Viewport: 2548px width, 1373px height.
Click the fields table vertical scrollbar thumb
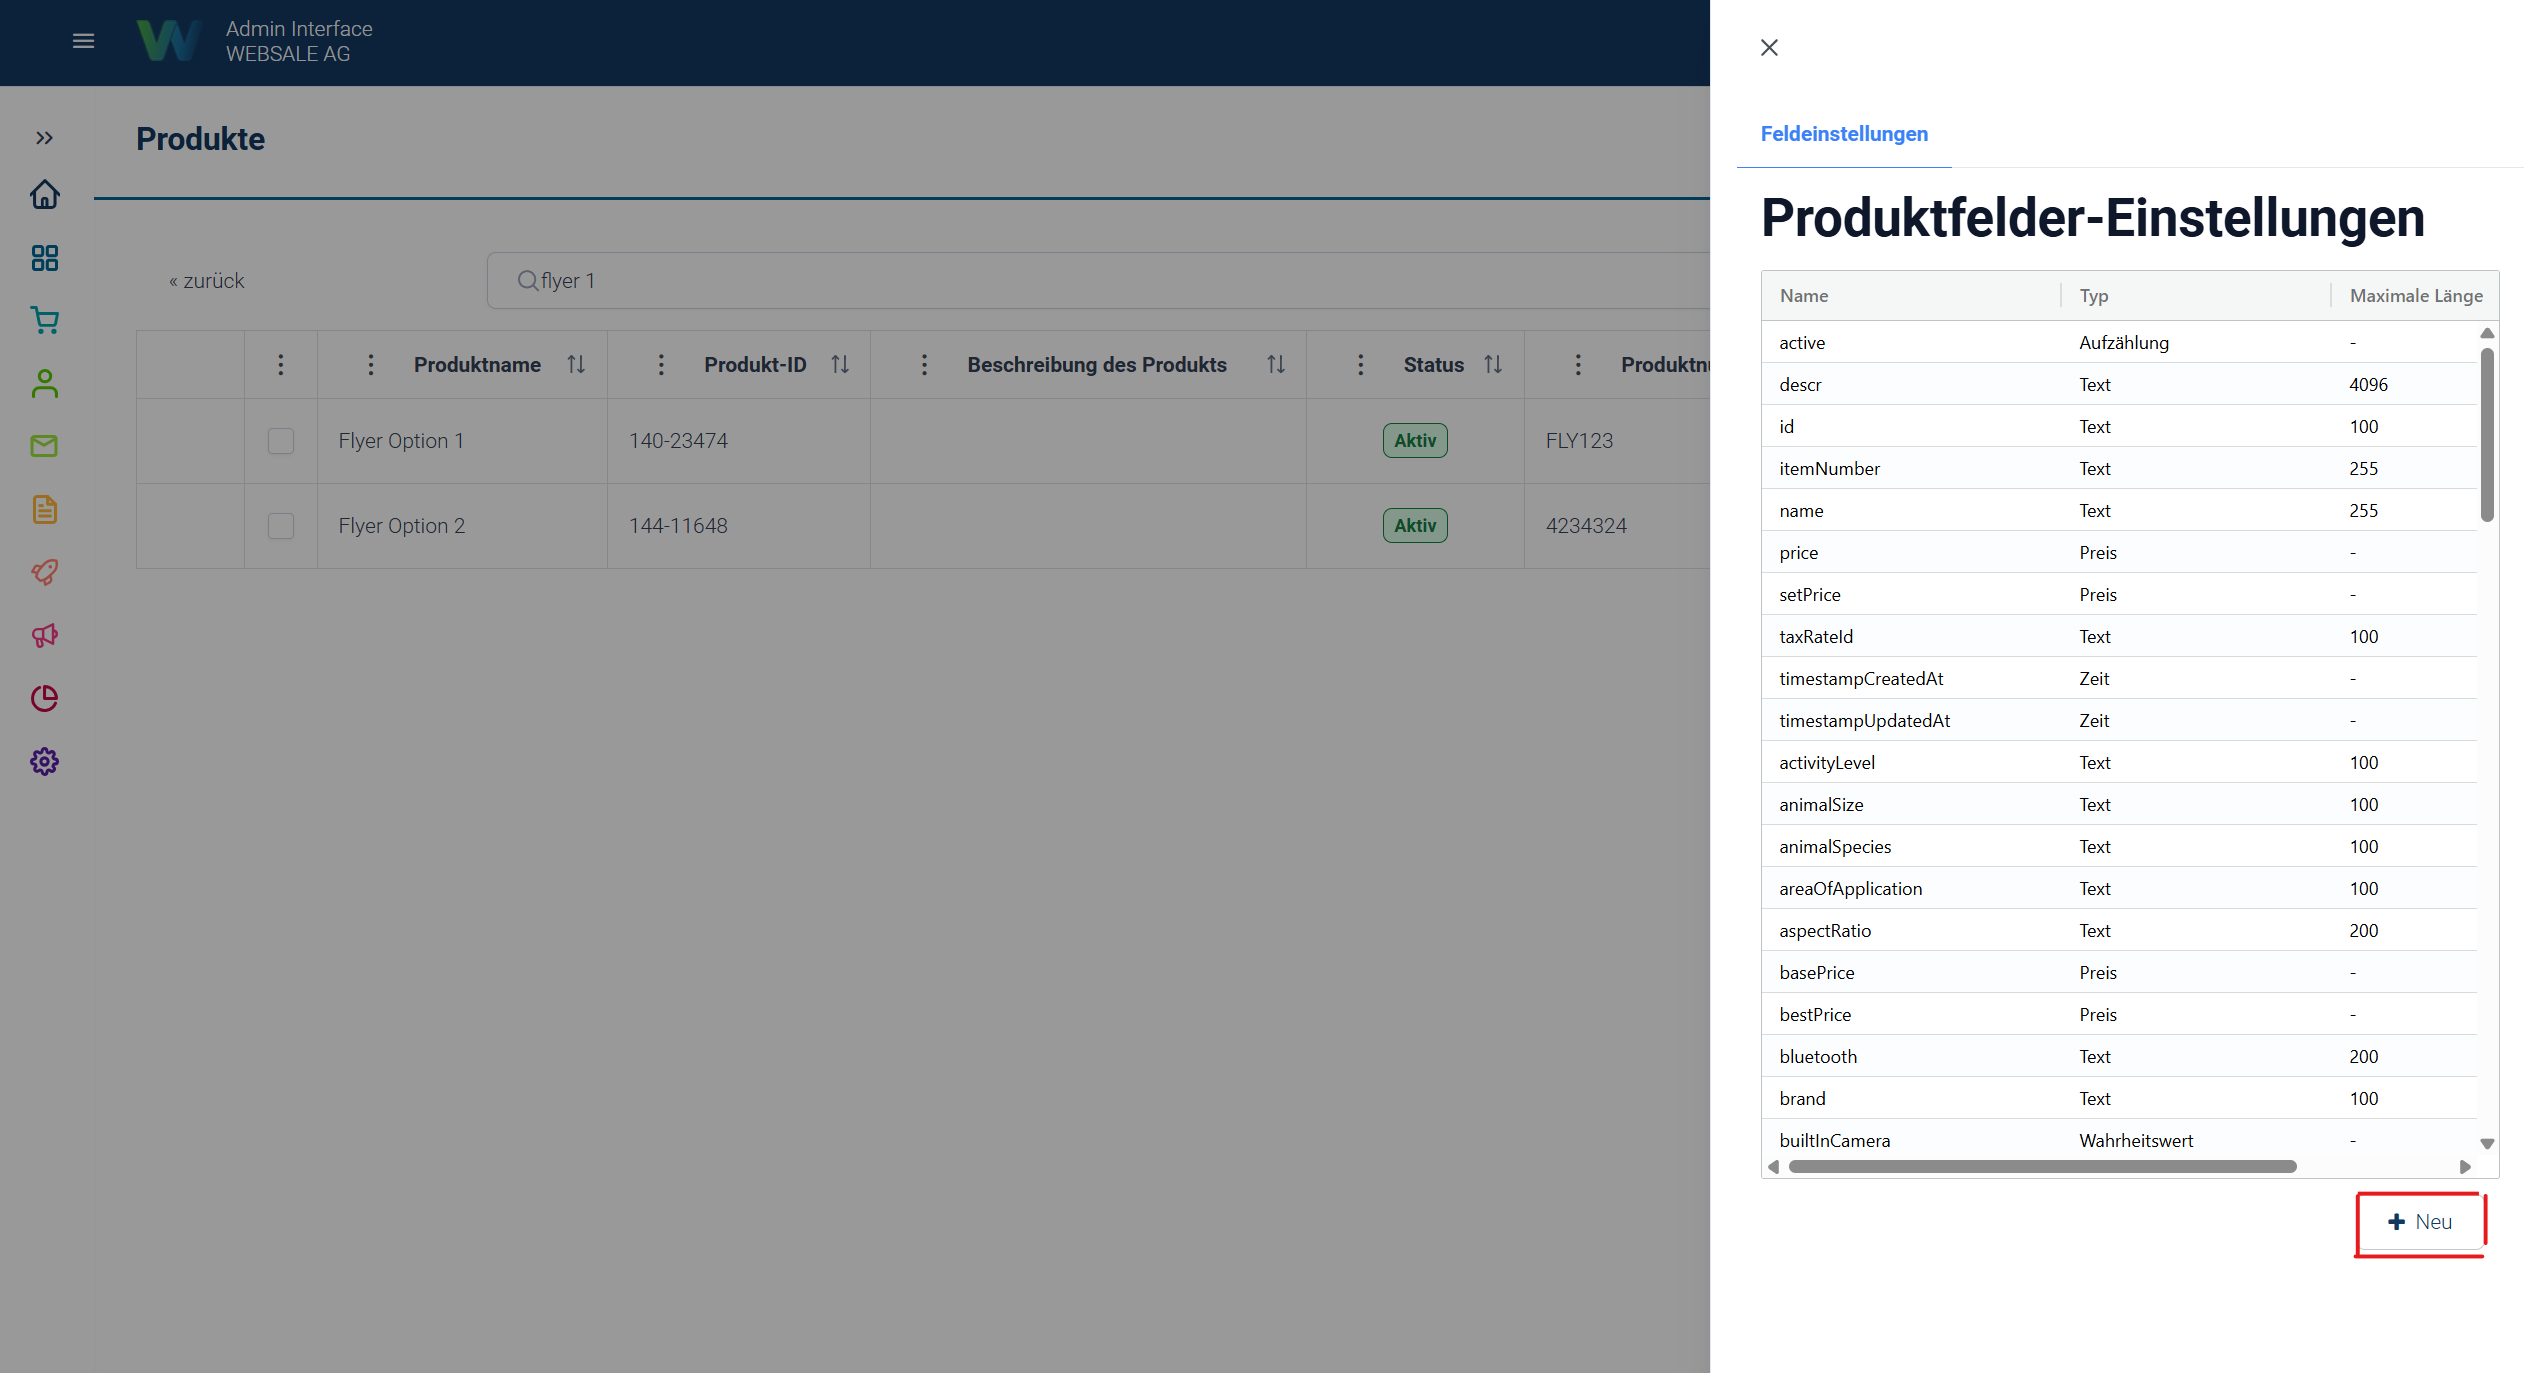pyautogui.click(x=2487, y=434)
